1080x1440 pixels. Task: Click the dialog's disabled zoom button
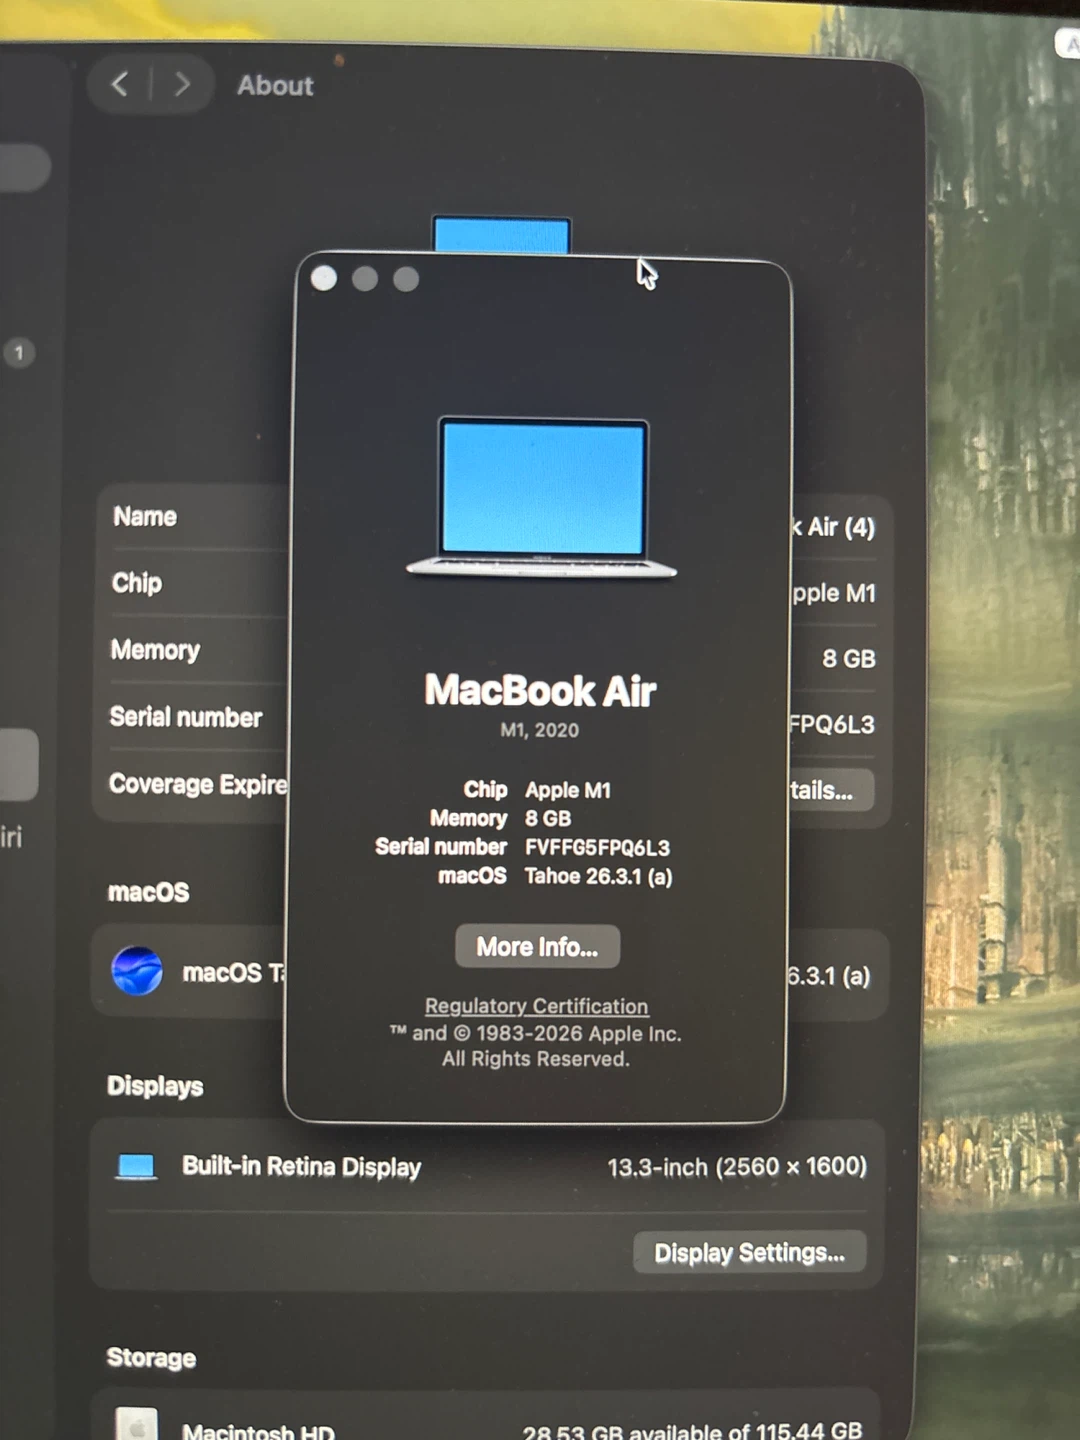pyautogui.click(x=406, y=278)
